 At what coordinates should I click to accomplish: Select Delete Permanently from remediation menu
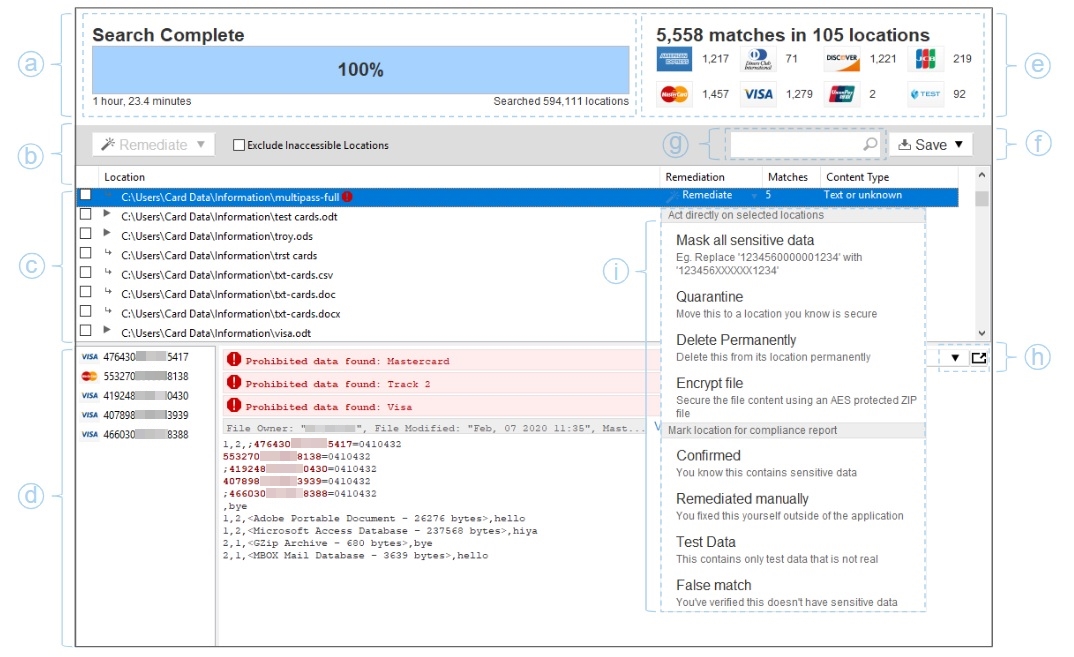[736, 340]
